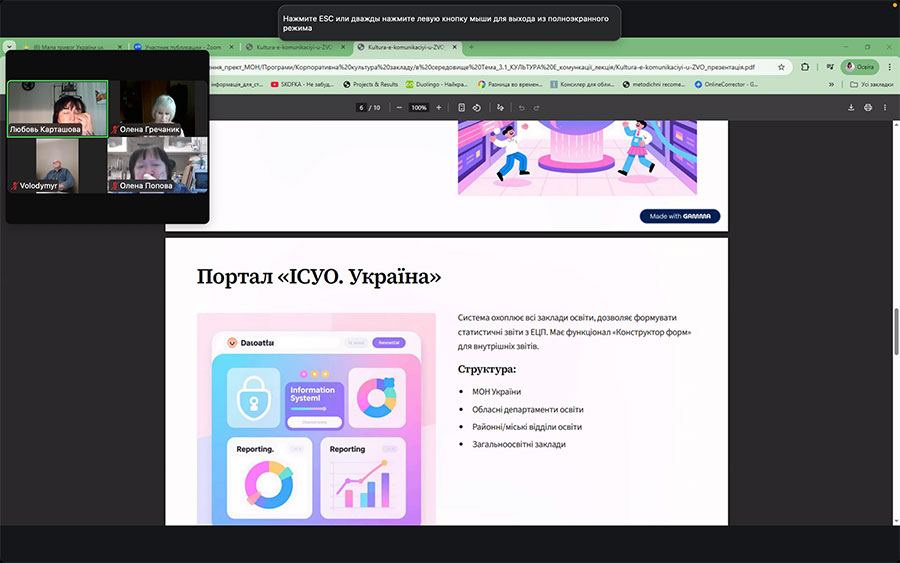900x563 pixels.
Task: Undo the last annotation in PDF toolbar
Action: [x=522, y=107]
